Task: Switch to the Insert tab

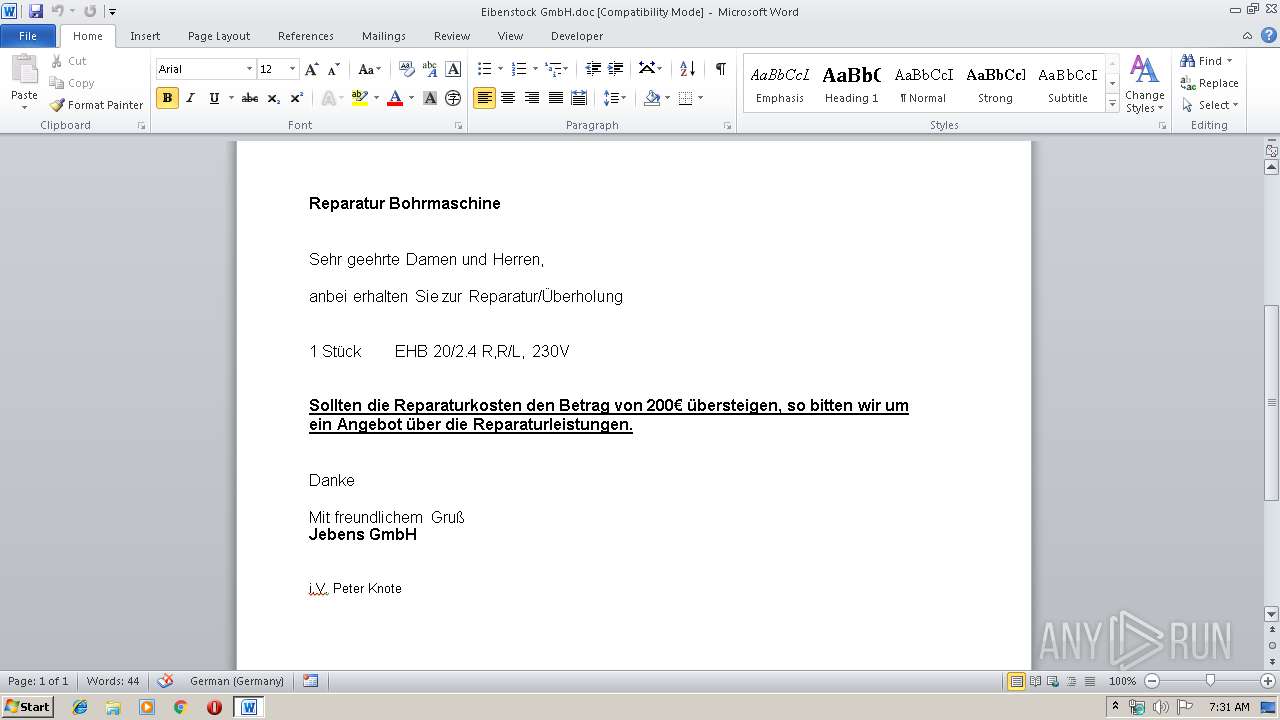Action: [x=145, y=36]
